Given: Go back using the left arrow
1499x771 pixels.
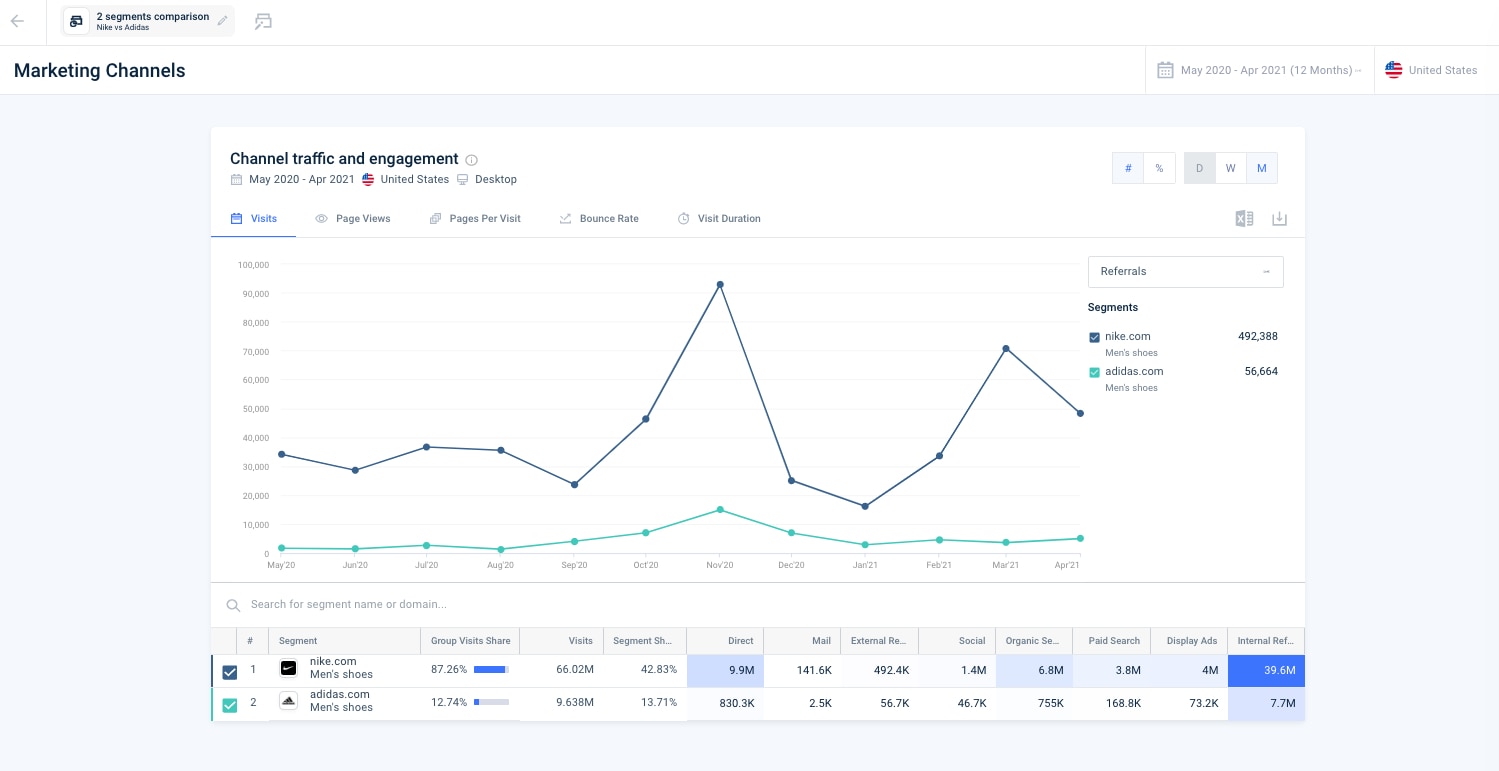Looking at the screenshot, I should click(x=17, y=21).
